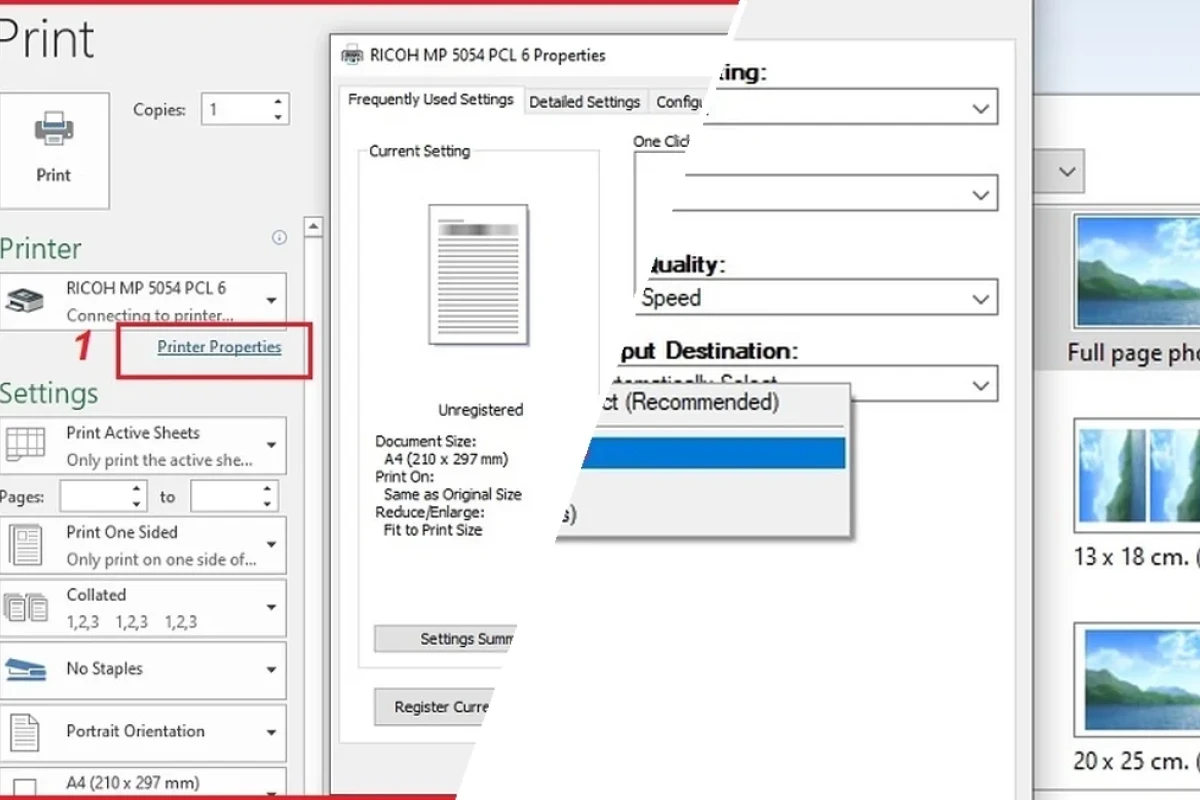Open the Configu... tab in RICOH Properties
1200x800 pixels.
click(678, 102)
